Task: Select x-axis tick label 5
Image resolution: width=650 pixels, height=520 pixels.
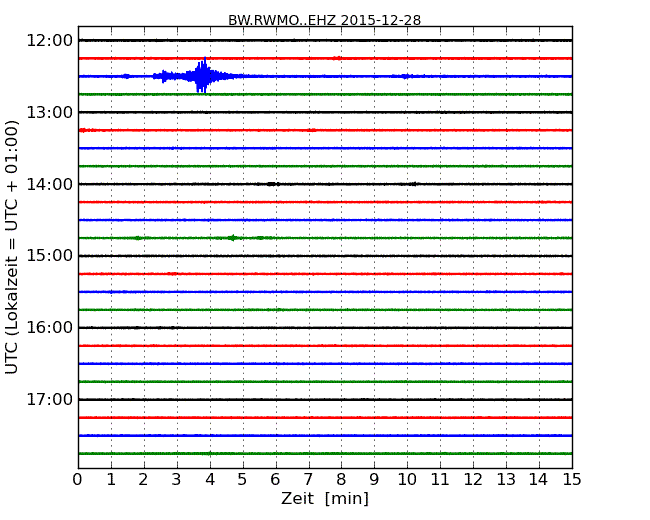Action: tap(243, 480)
